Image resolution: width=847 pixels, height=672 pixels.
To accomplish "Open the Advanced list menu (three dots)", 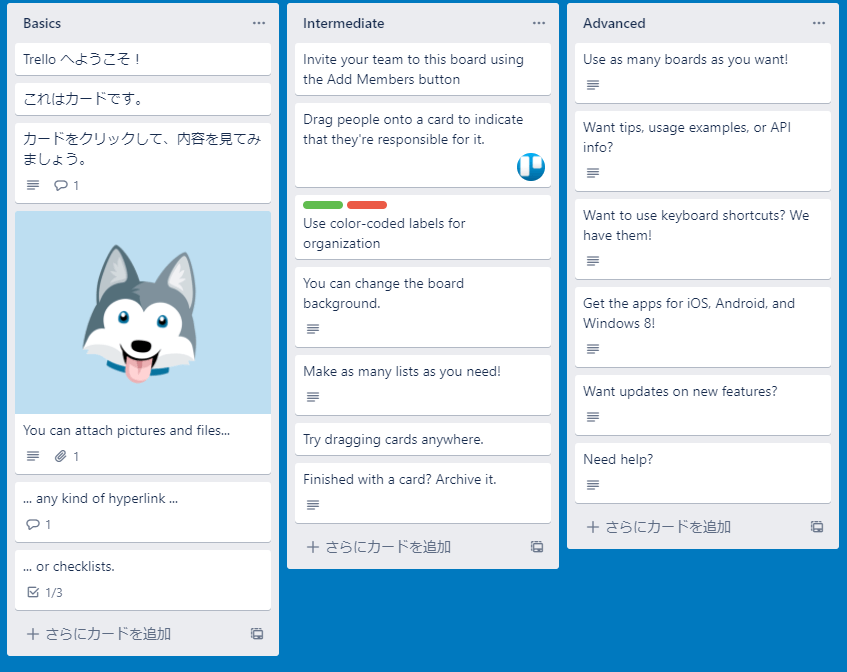I will (x=818, y=23).
